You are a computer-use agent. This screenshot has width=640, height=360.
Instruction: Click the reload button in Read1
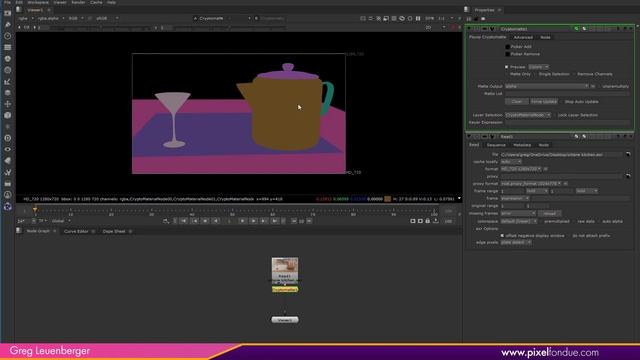click(x=549, y=213)
